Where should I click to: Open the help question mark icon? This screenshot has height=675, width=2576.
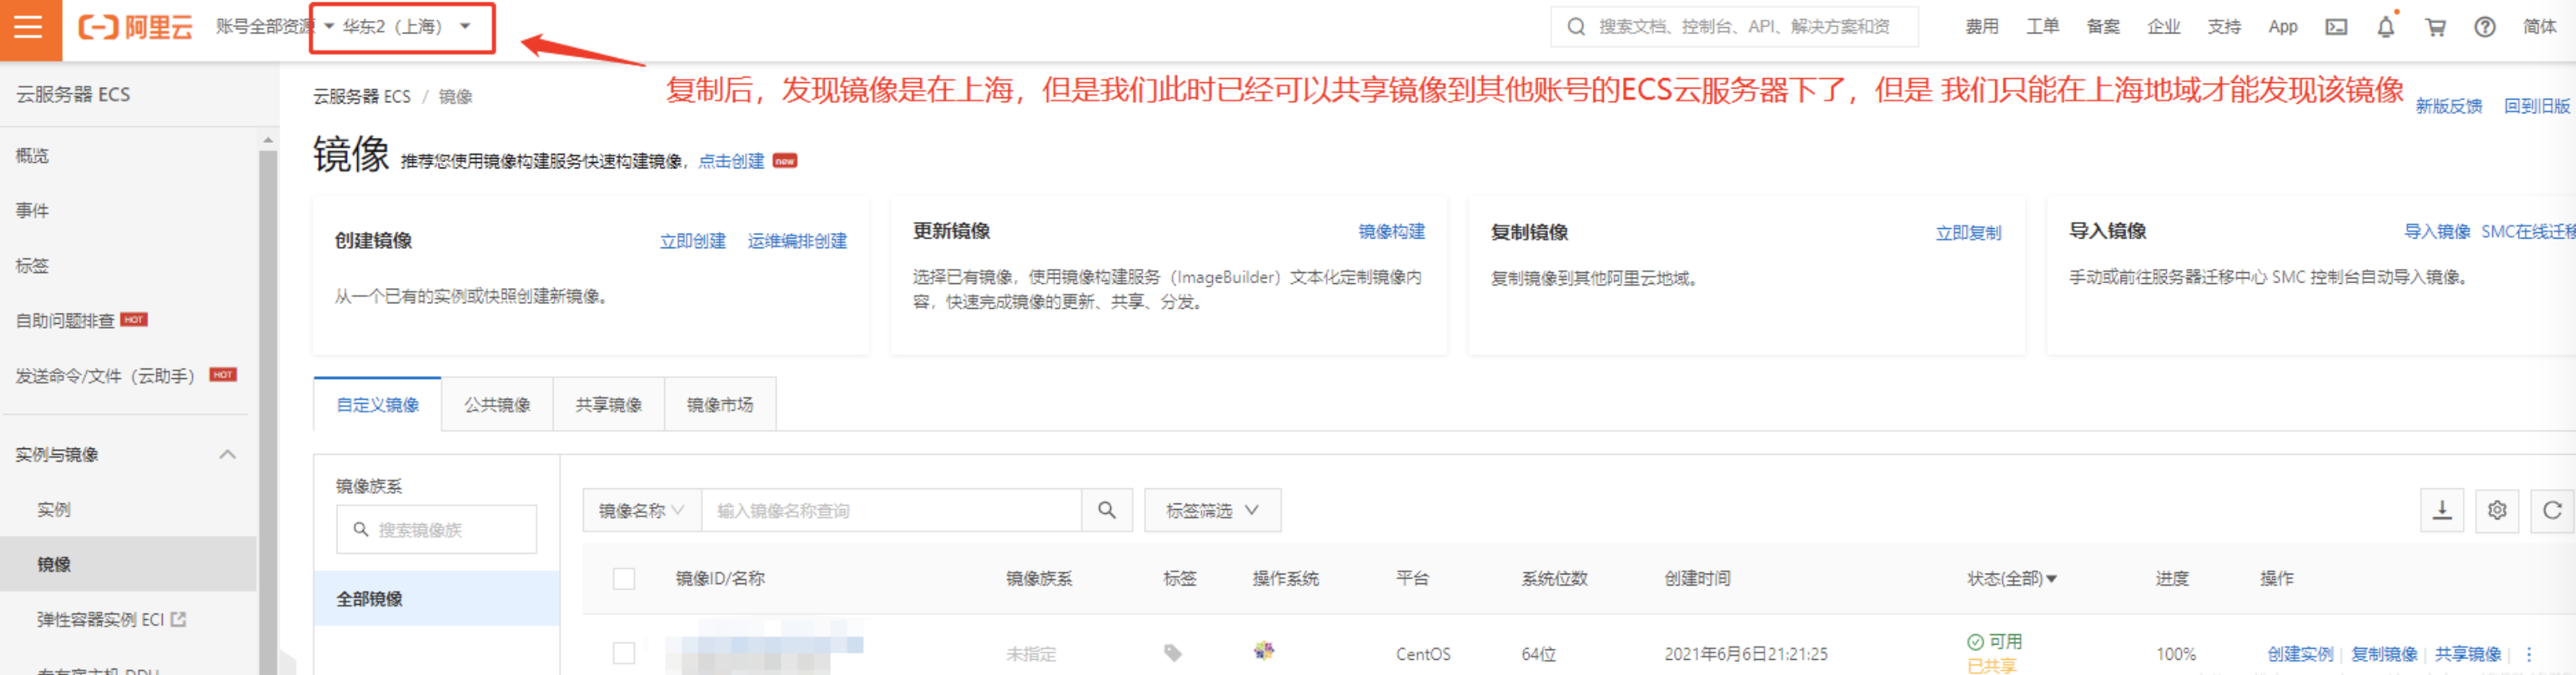(2485, 27)
